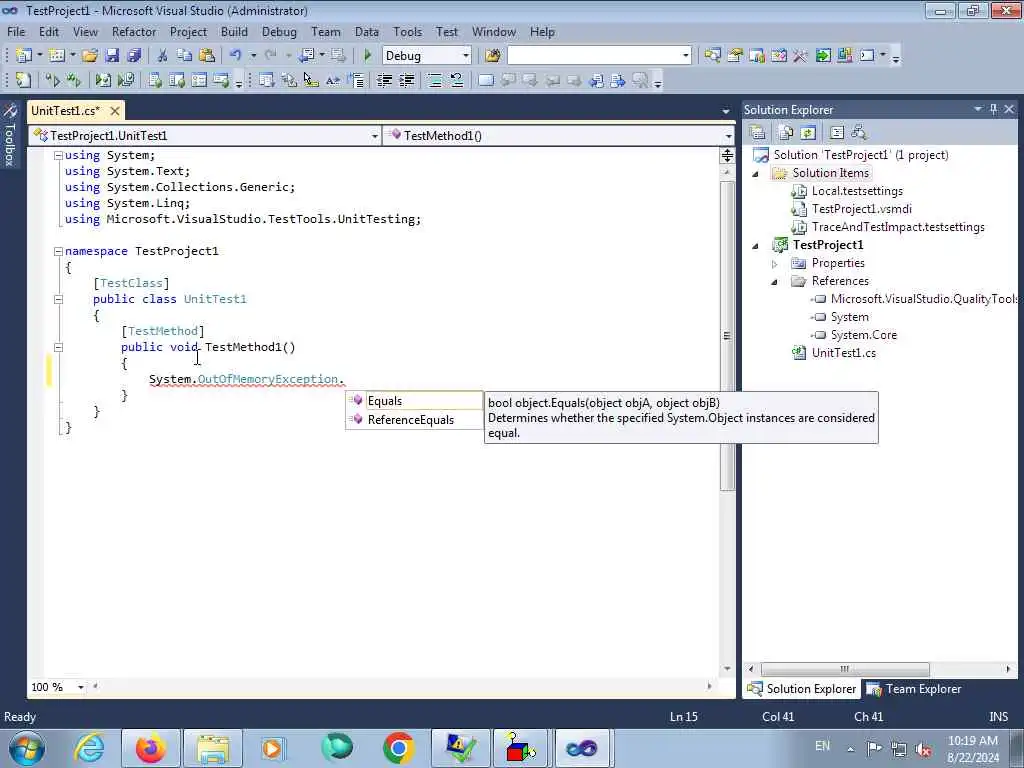Click the Start Page green arrow icon
The image size is (1024, 768).
(x=823, y=56)
